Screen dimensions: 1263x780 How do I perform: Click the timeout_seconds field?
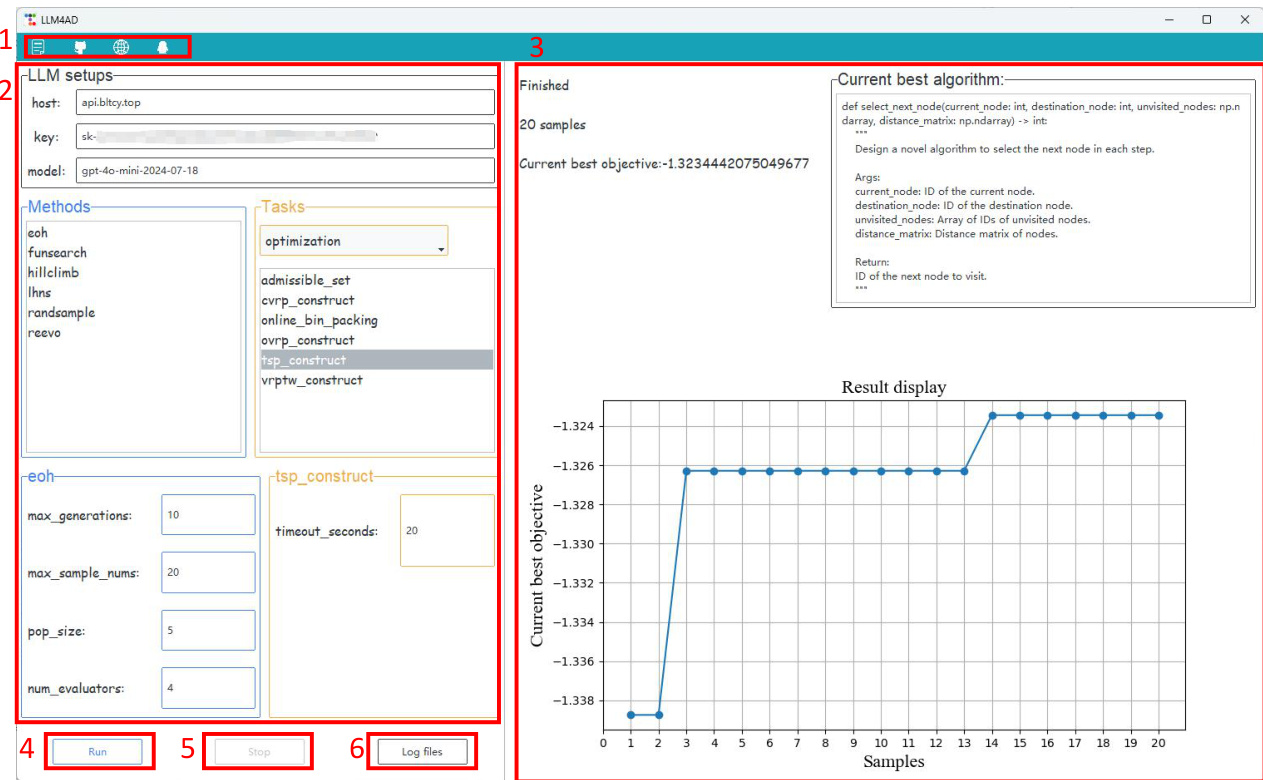click(x=446, y=531)
